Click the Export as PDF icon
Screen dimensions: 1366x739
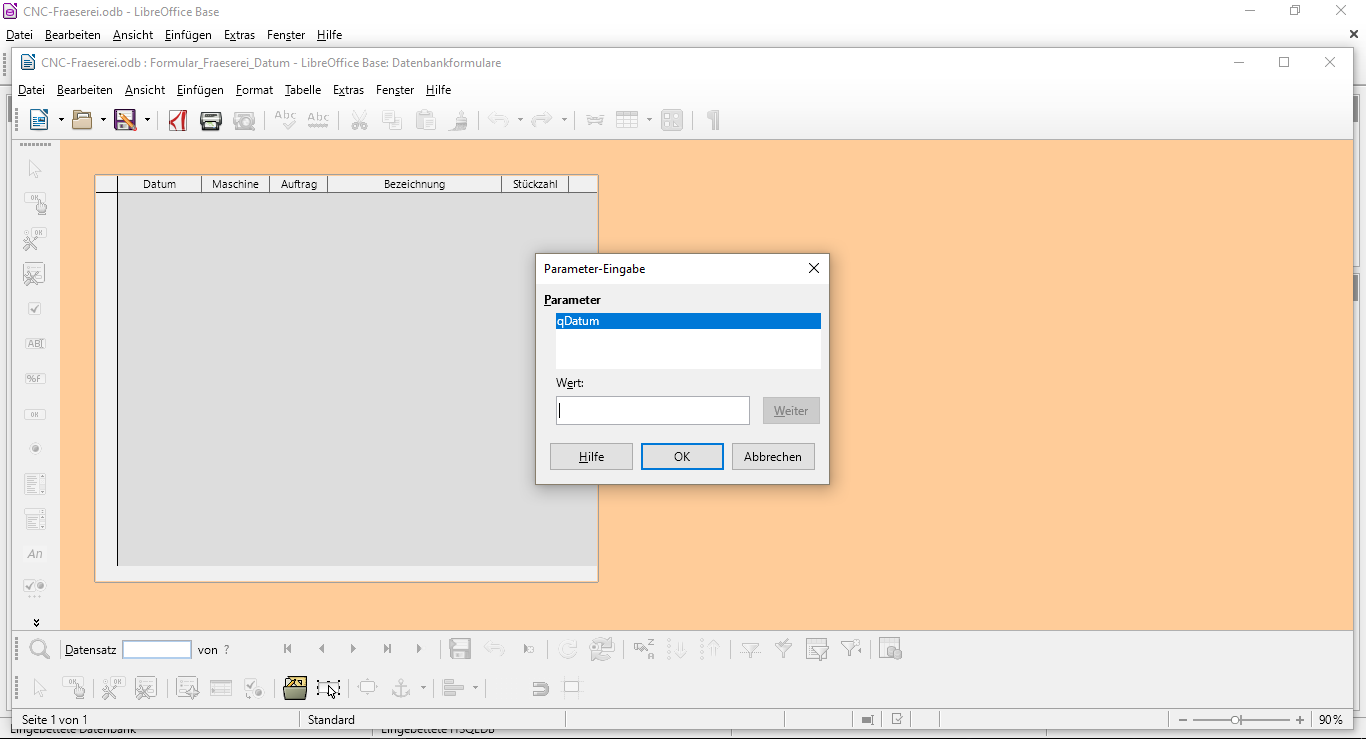point(178,120)
